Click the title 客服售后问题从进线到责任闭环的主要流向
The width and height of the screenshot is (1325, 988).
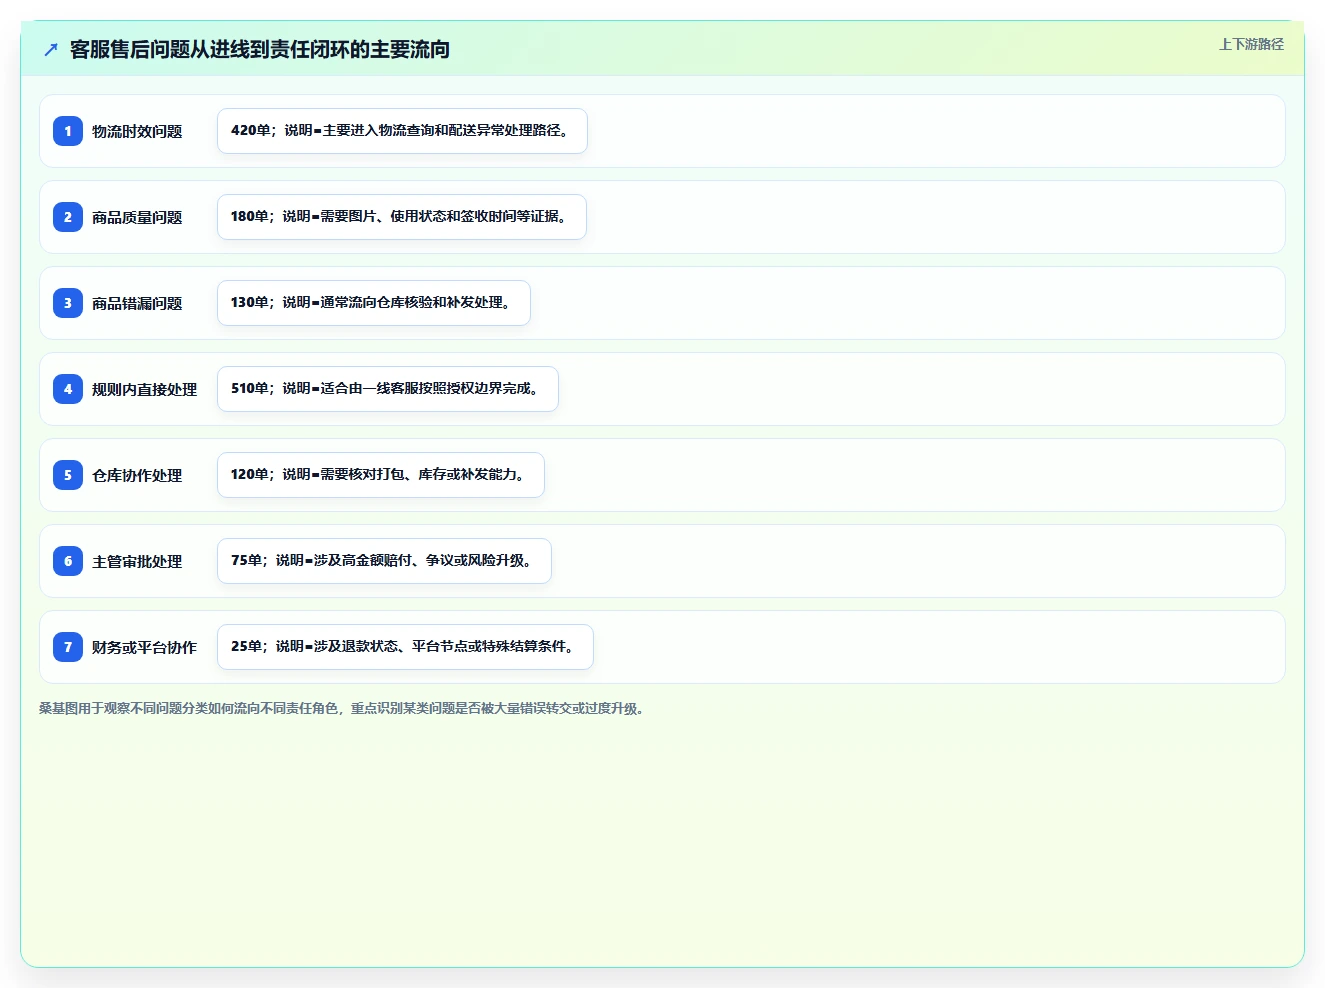click(260, 49)
